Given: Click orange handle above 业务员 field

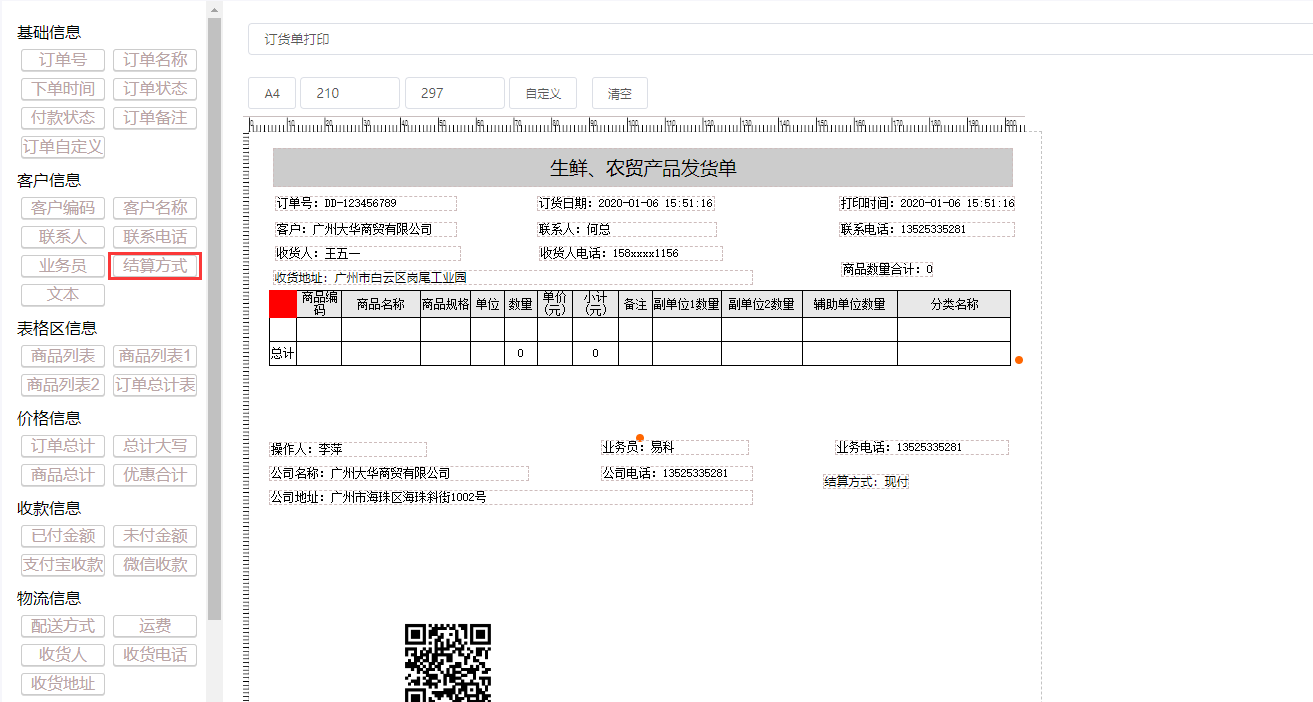Looking at the screenshot, I should coord(640,437).
